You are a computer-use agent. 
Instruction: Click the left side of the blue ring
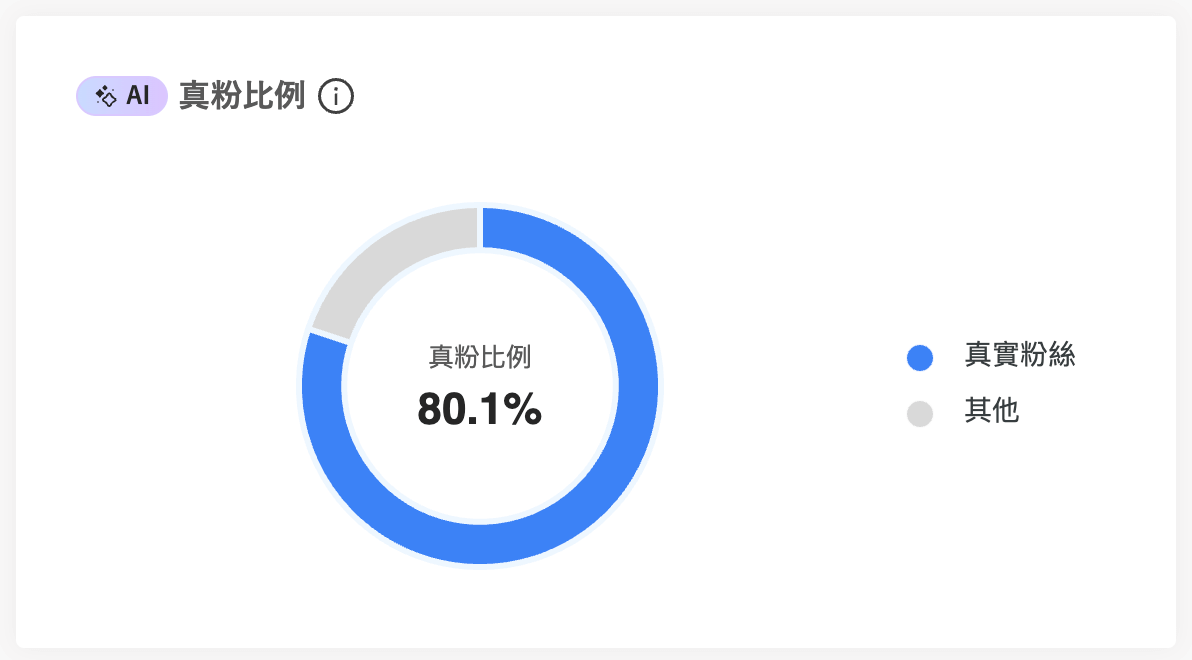click(322, 395)
